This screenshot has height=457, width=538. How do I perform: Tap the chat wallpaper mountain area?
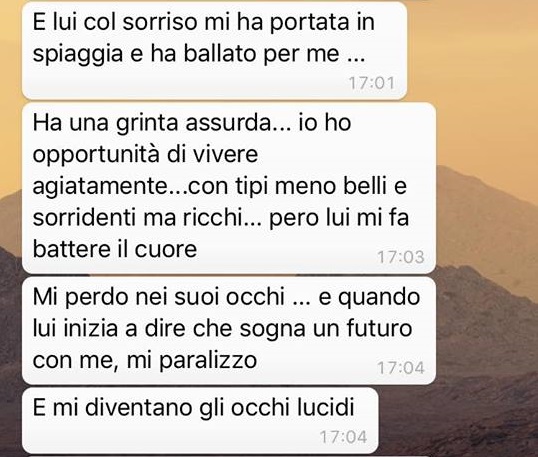pos(487,240)
